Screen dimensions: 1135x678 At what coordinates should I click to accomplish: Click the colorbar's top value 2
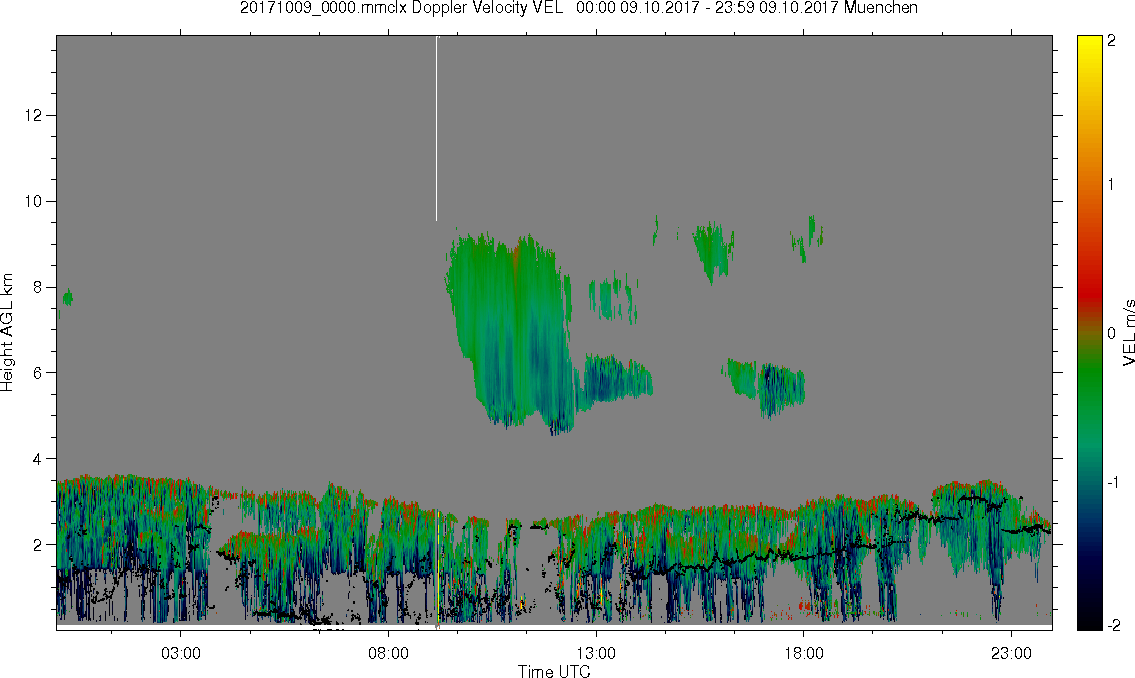pyautogui.click(x=1111, y=41)
